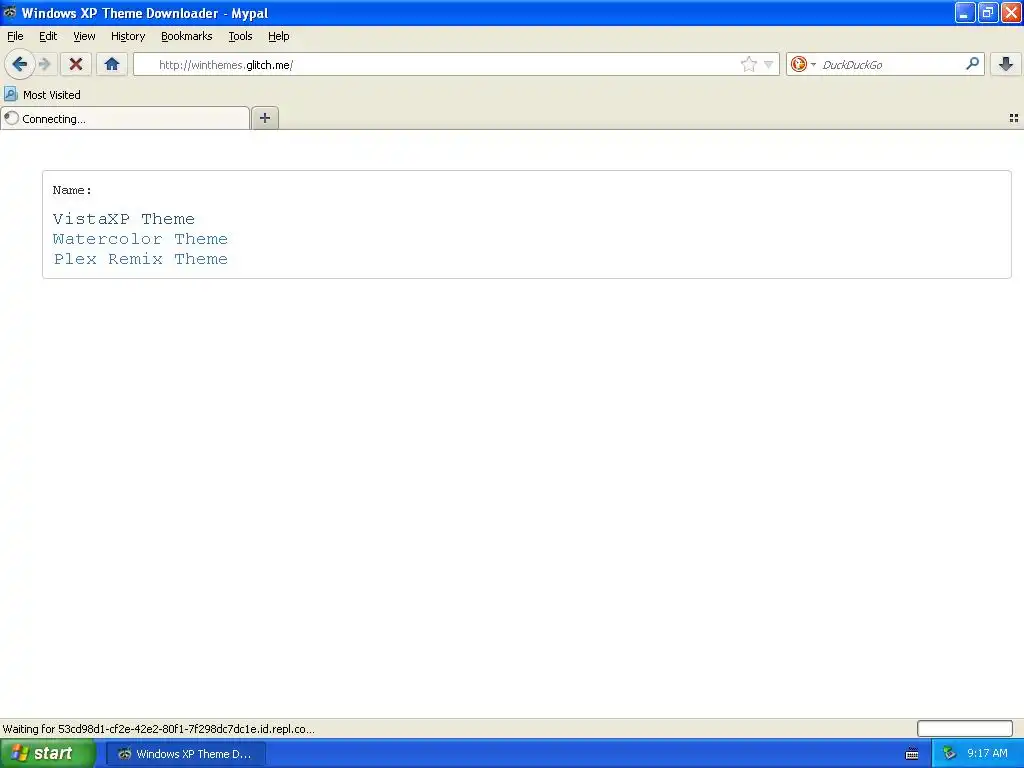Click the status bar progress box
The image size is (1024, 768).
click(965, 728)
